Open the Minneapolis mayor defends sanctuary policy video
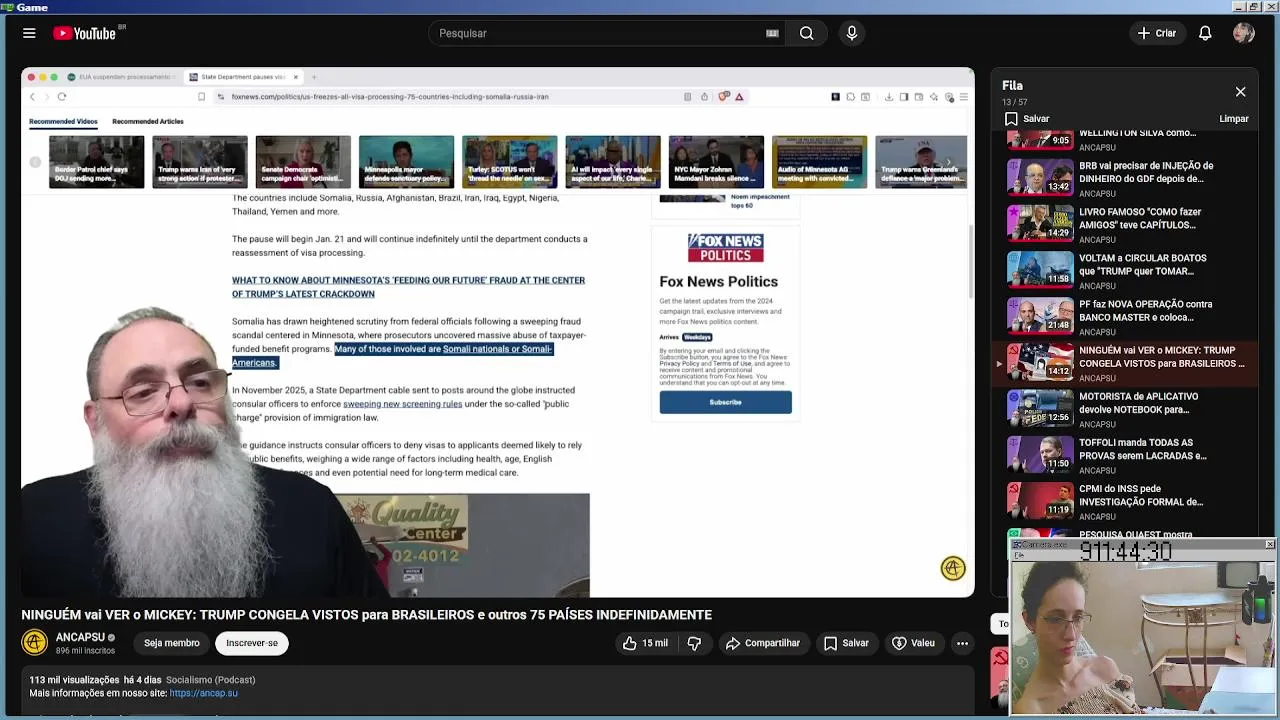 click(x=406, y=162)
